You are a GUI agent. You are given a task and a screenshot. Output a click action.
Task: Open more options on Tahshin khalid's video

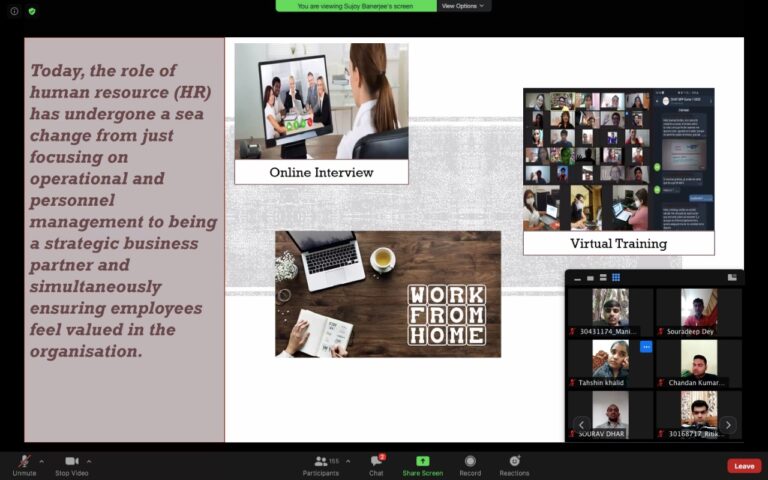tap(646, 347)
